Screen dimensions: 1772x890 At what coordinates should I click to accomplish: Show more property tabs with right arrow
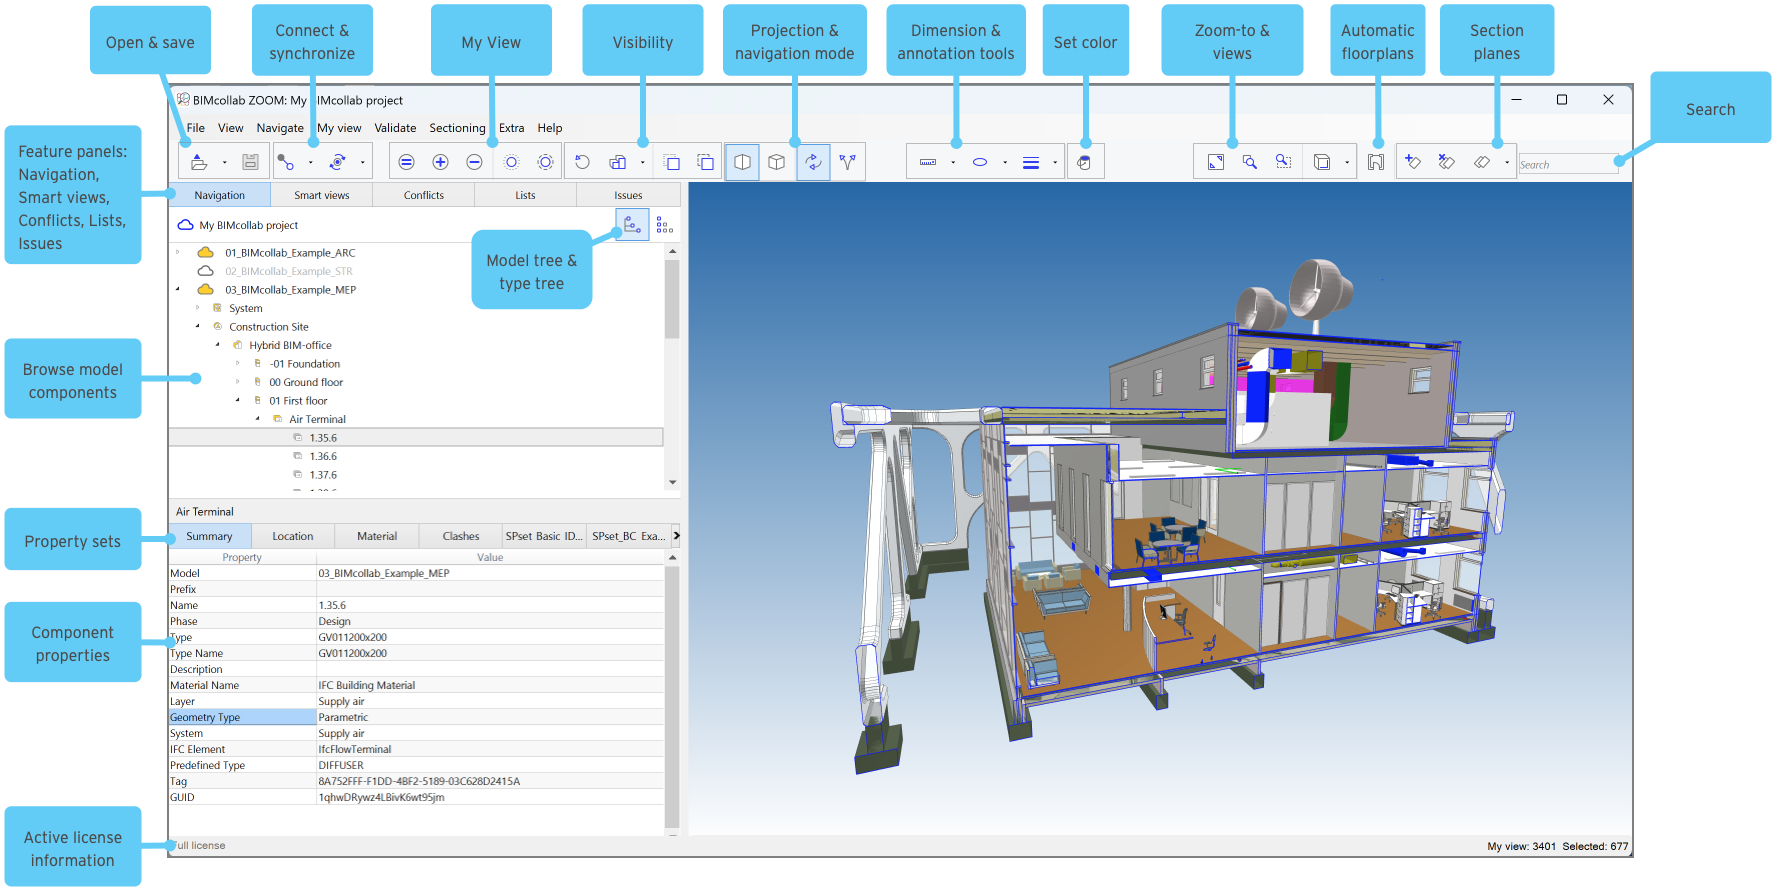[x=676, y=536]
